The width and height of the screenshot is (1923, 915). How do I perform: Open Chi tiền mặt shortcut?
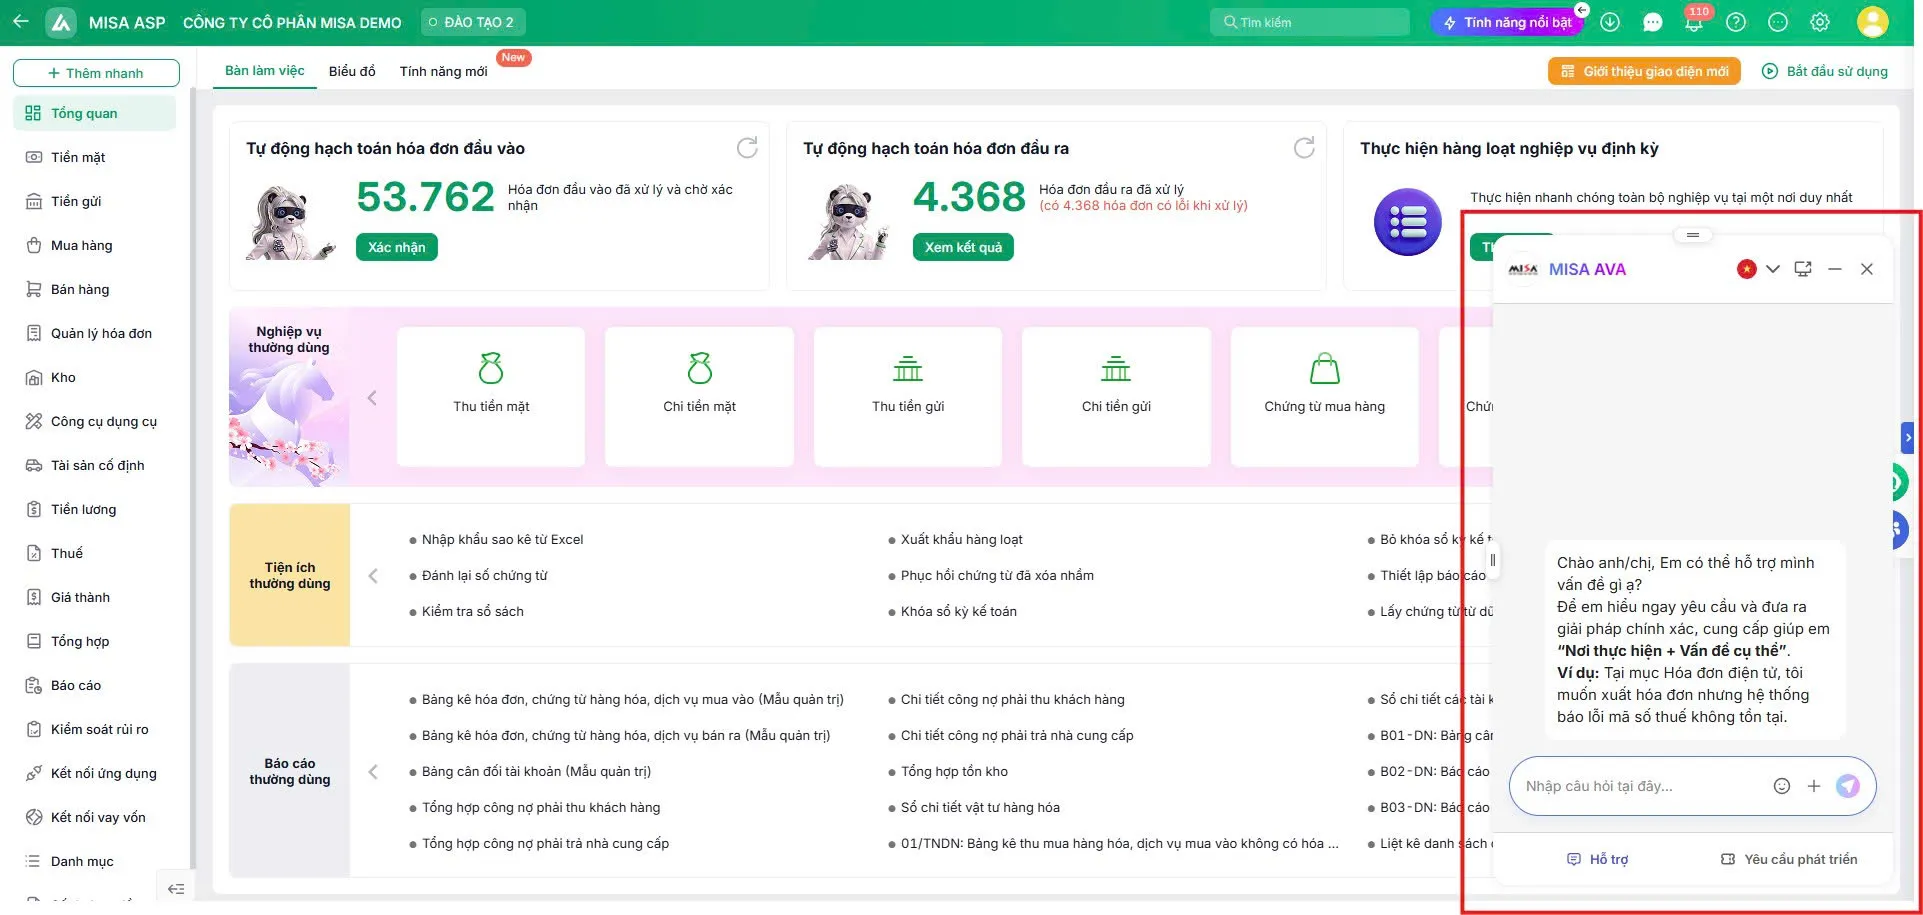699,396
